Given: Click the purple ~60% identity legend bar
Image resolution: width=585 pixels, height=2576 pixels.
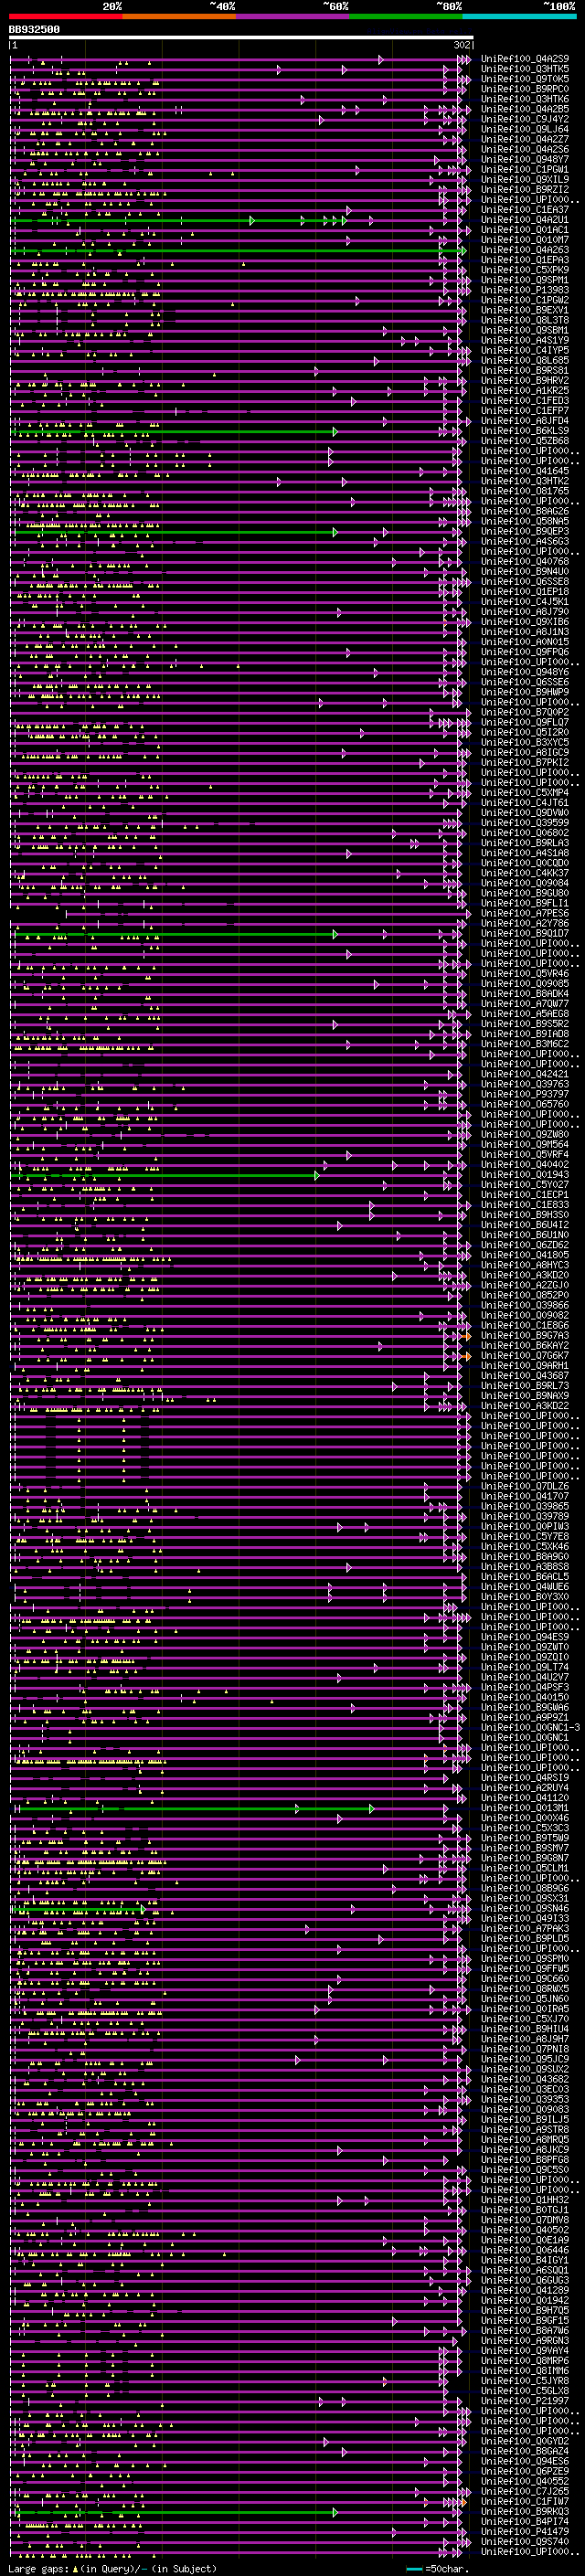Looking at the screenshot, I should [293, 16].
